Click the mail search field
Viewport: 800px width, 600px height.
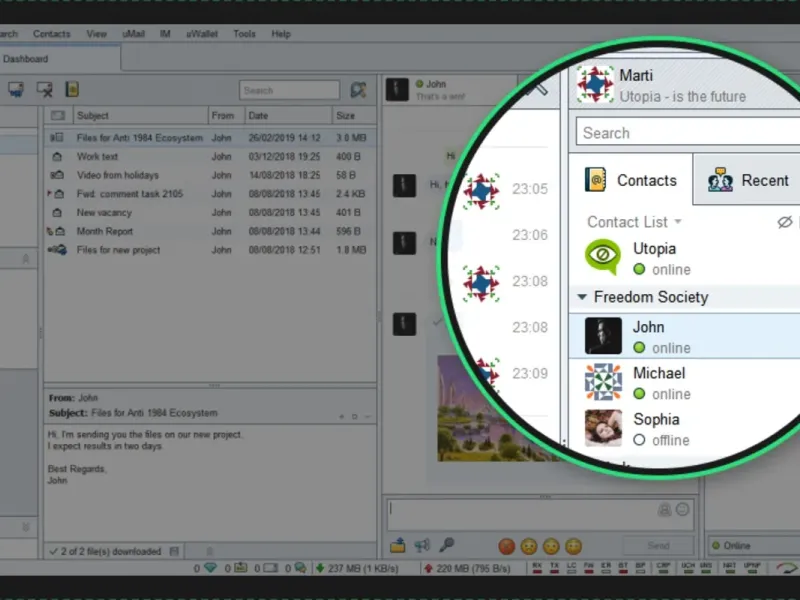pos(289,90)
